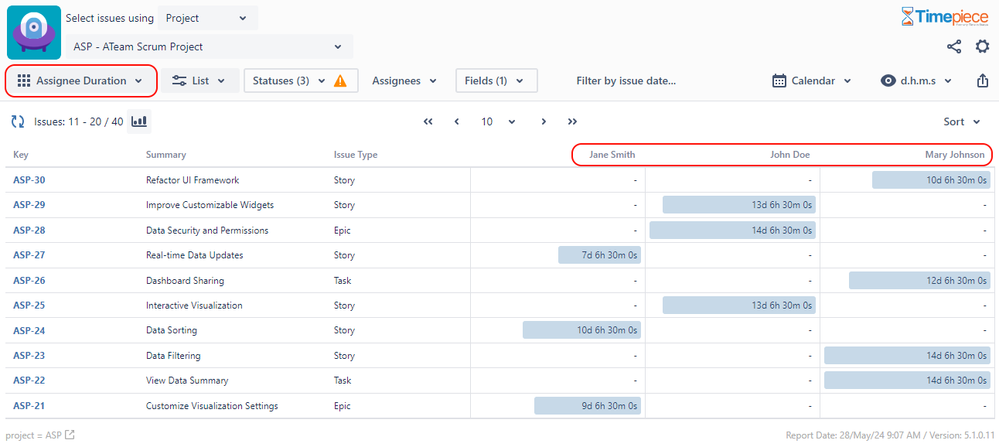Open issue ASP-30 link

pyautogui.click(x=29, y=180)
